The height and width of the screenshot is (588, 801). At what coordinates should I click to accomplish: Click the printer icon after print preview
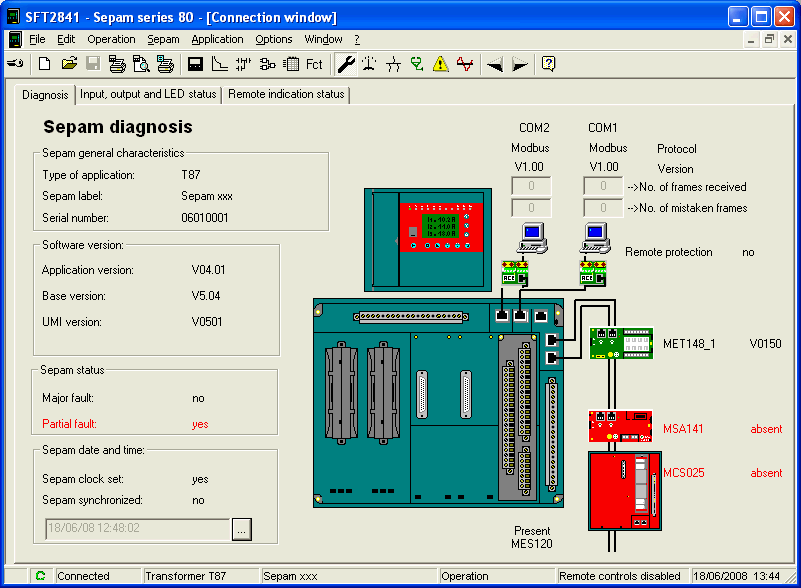tap(165, 64)
